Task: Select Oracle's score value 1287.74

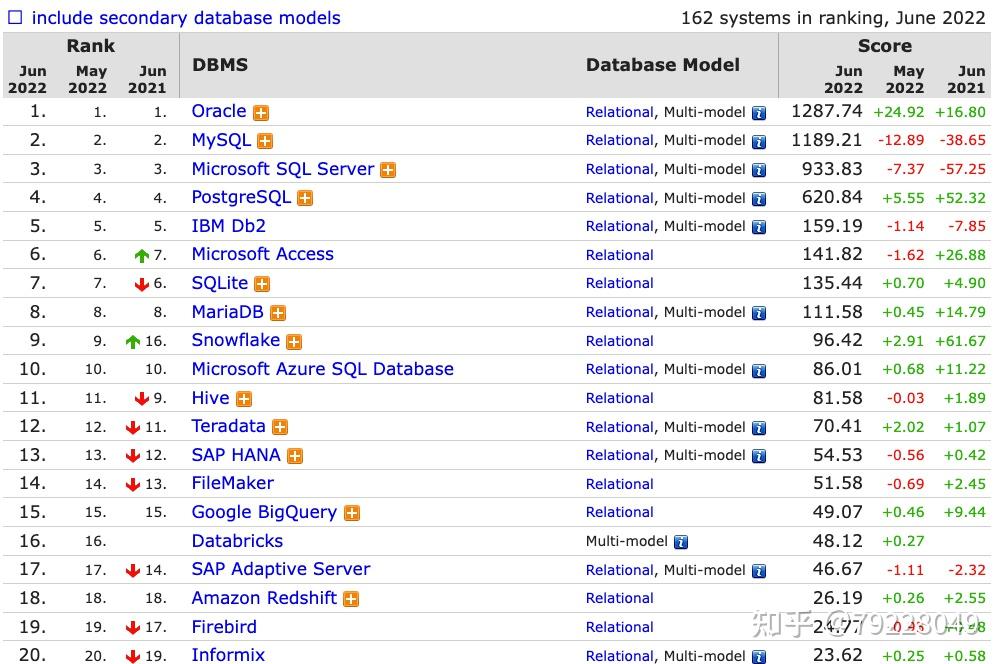Action: pos(827,111)
